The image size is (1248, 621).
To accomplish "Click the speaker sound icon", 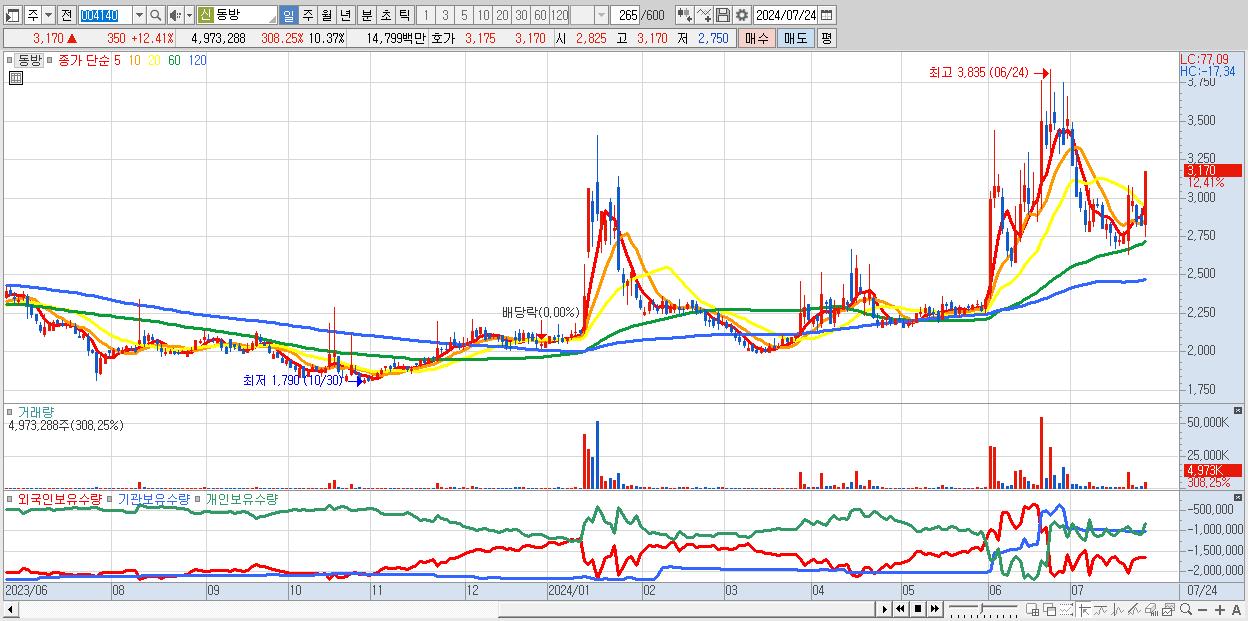I will click(175, 16).
